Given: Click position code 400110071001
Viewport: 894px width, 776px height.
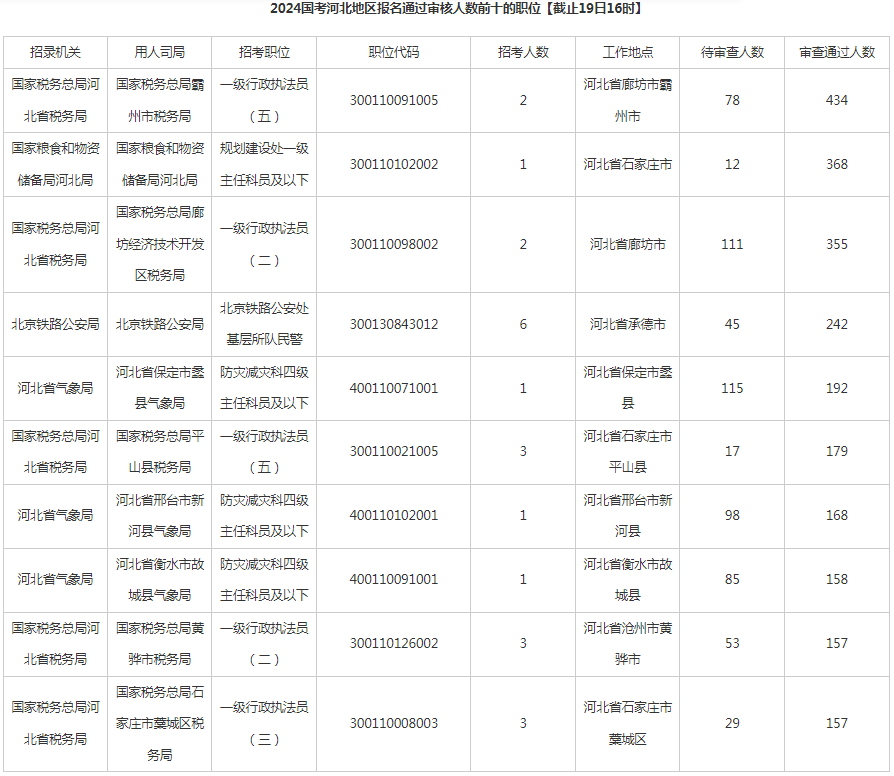Looking at the screenshot, I should point(393,388).
